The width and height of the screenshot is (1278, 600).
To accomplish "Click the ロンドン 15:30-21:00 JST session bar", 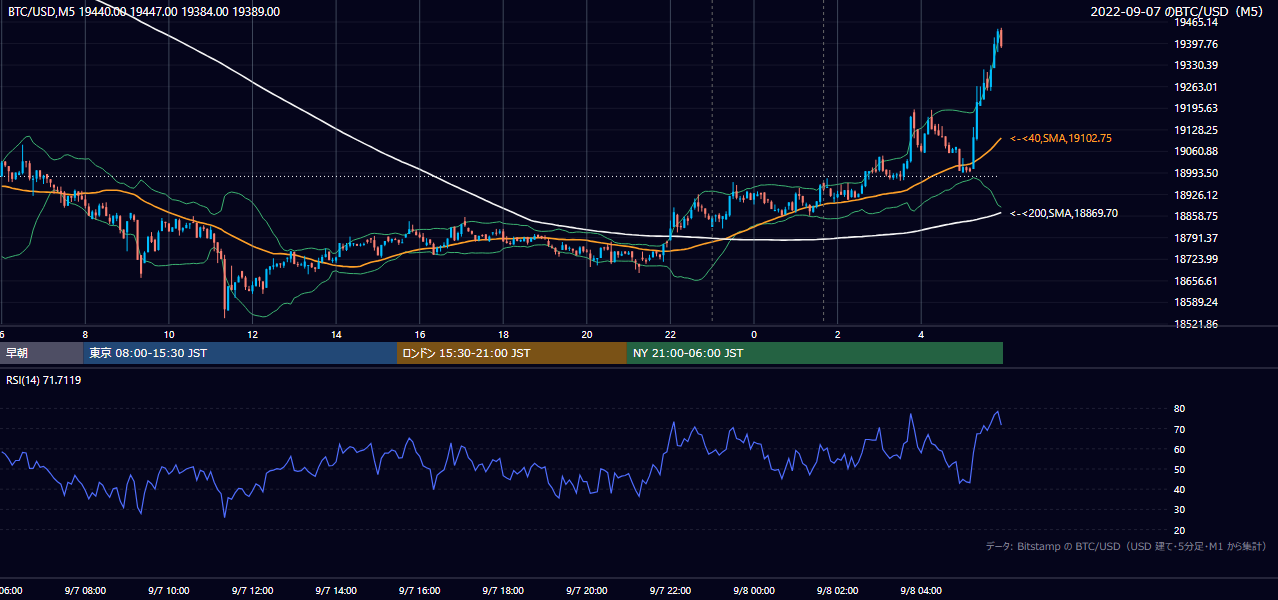I will point(512,353).
